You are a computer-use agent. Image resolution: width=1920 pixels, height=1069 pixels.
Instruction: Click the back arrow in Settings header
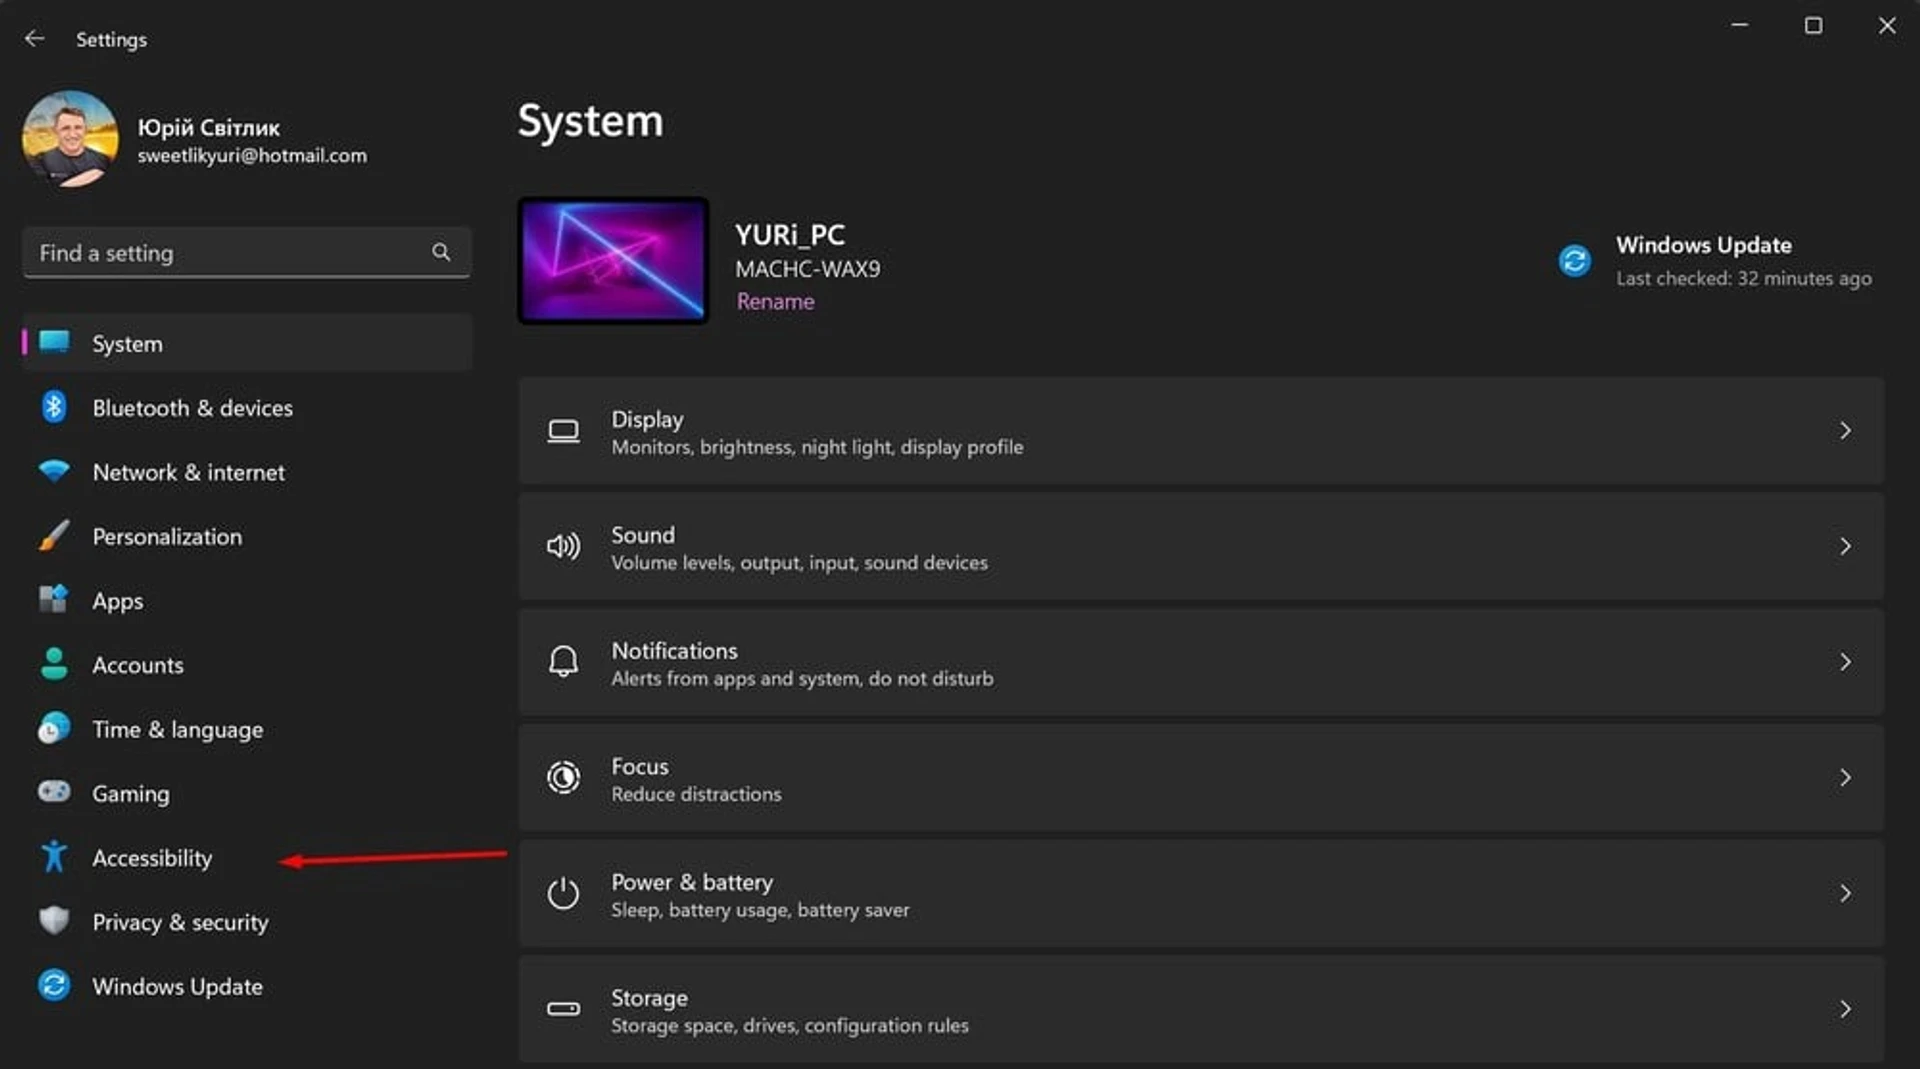[35, 38]
